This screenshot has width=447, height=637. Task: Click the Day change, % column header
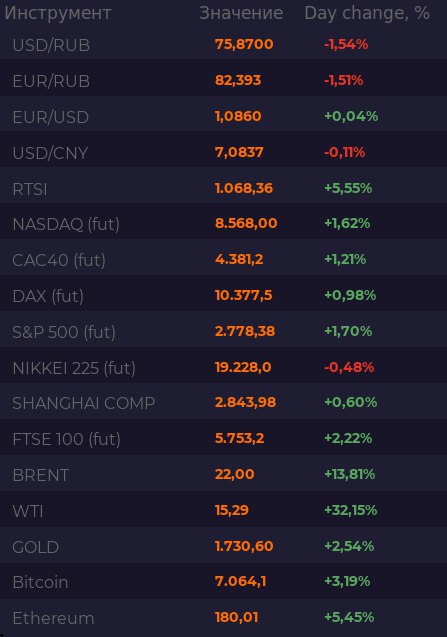[367, 13]
